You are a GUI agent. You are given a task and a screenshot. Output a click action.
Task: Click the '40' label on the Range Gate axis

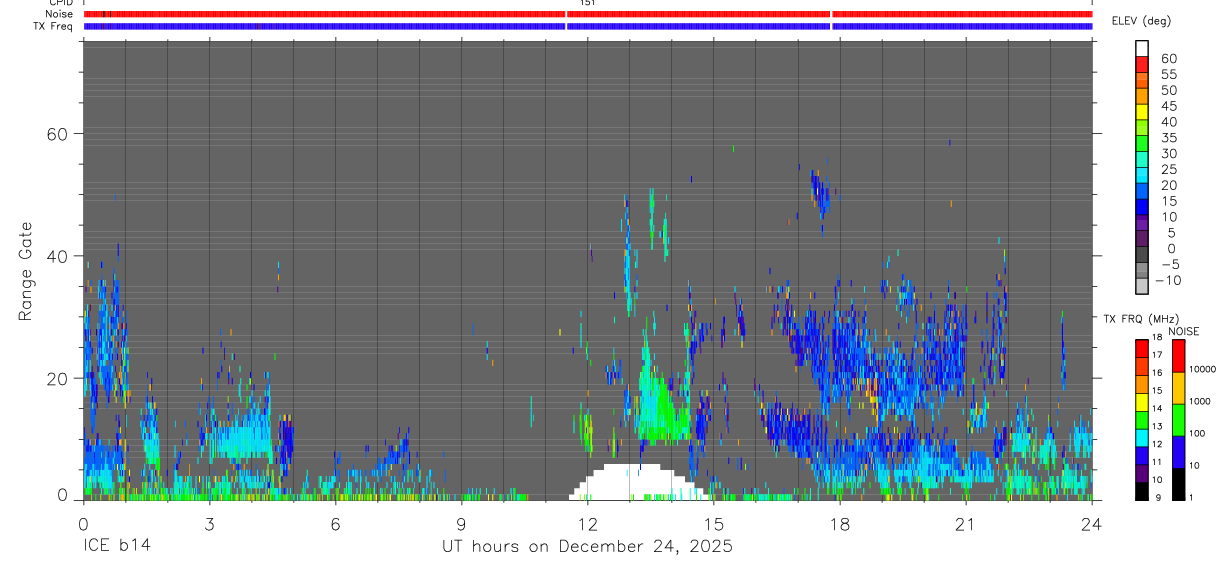click(59, 256)
